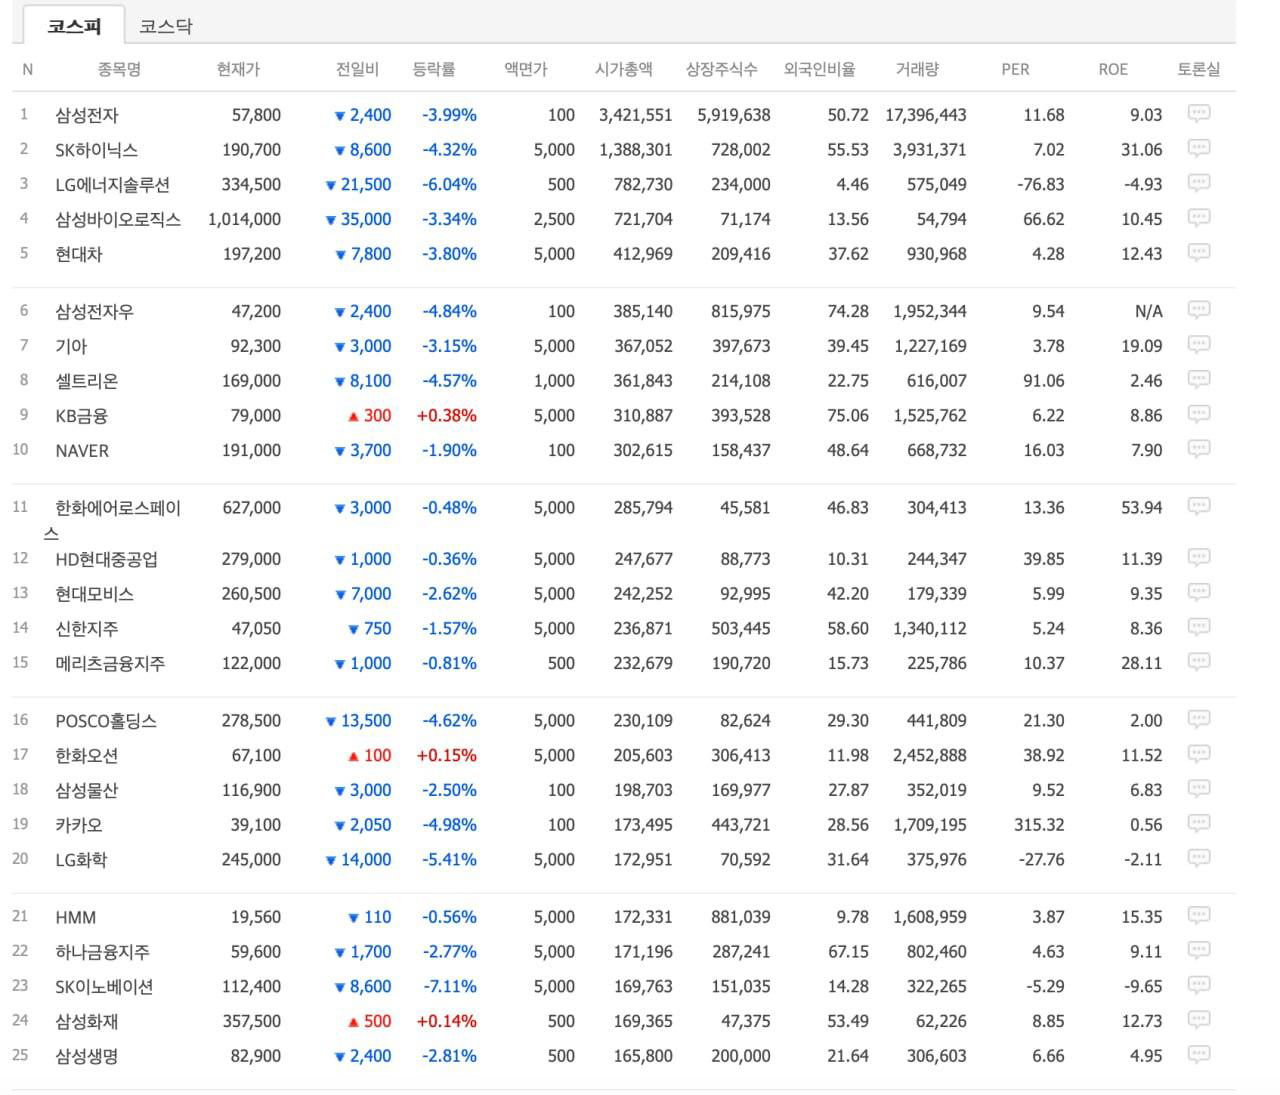Screen dimensions: 1280x1095
Task: Open the 기아 stock link
Action: (x=71, y=346)
